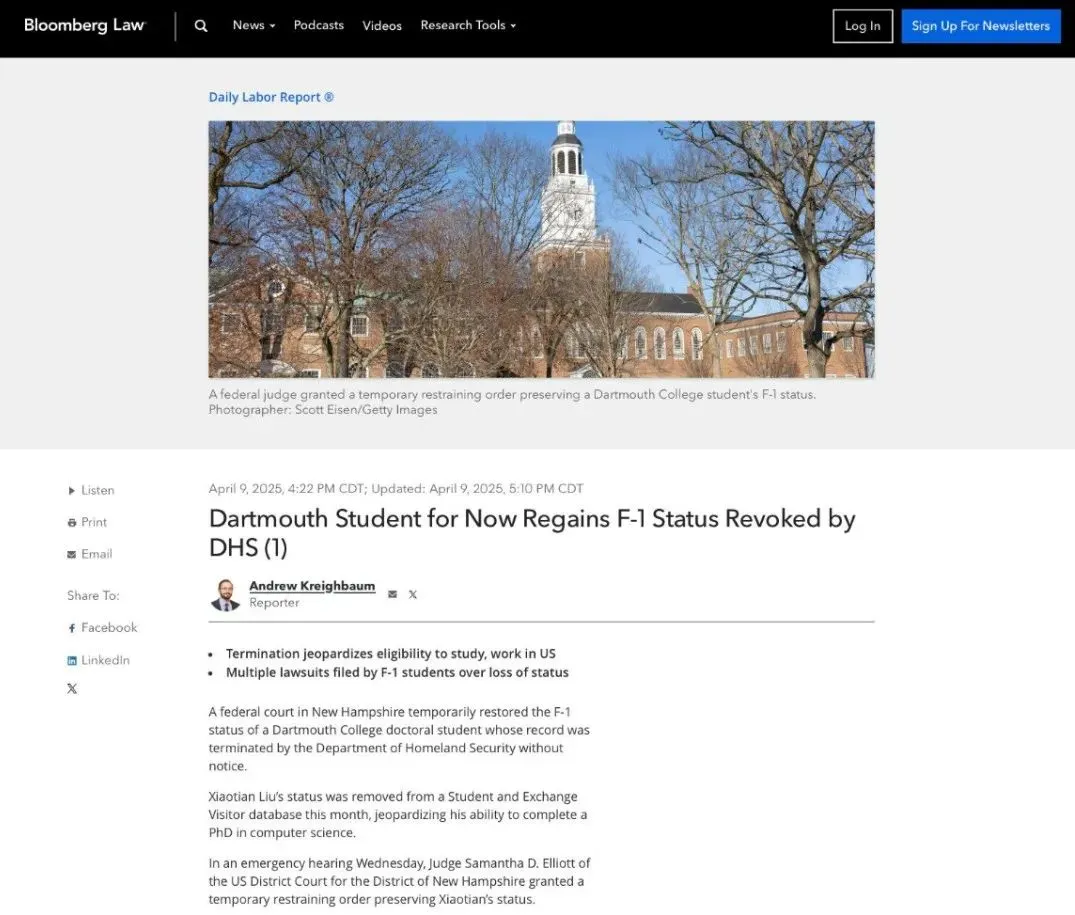Screen dimensions: 1075x915
Task: Click the paragraph starting 'A federal court in New Hampshire'
Action: click(399, 739)
